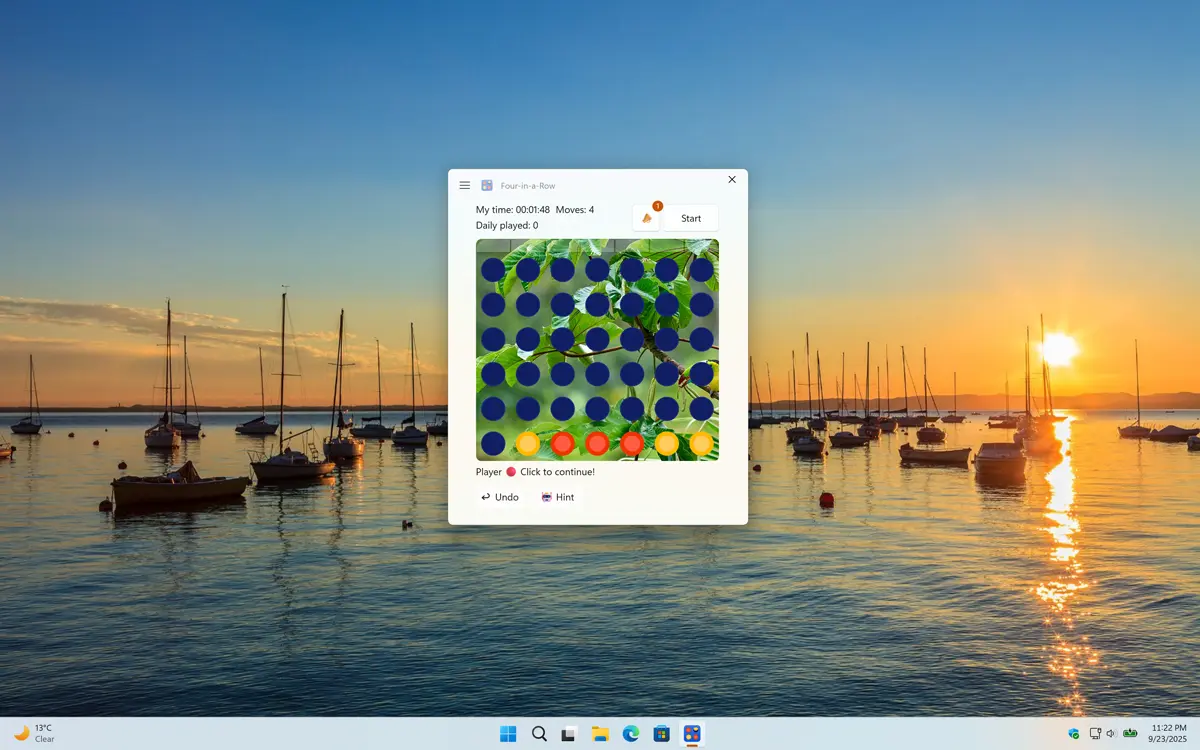Open Microsoft Edge from taskbar
This screenshot has height=750, width=1200.
[631, 734]
